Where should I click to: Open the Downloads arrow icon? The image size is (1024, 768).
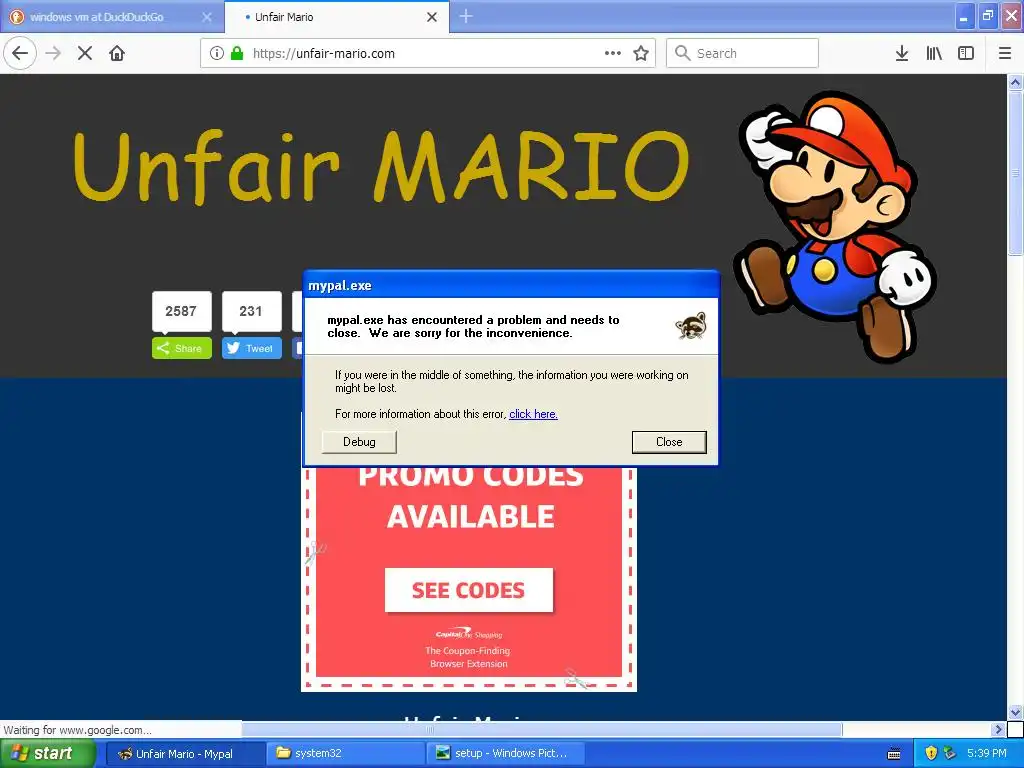click(902, 54)
